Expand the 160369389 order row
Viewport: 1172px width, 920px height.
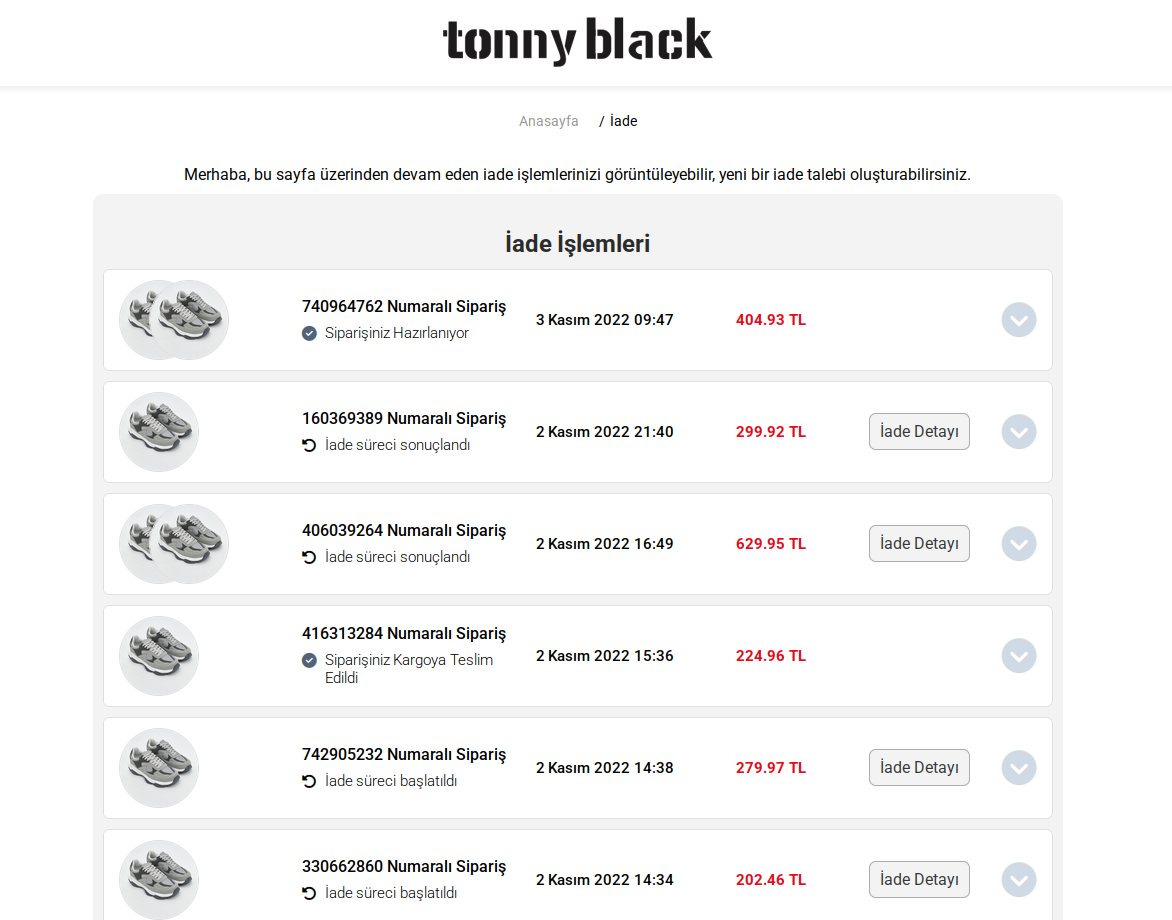1018,432
